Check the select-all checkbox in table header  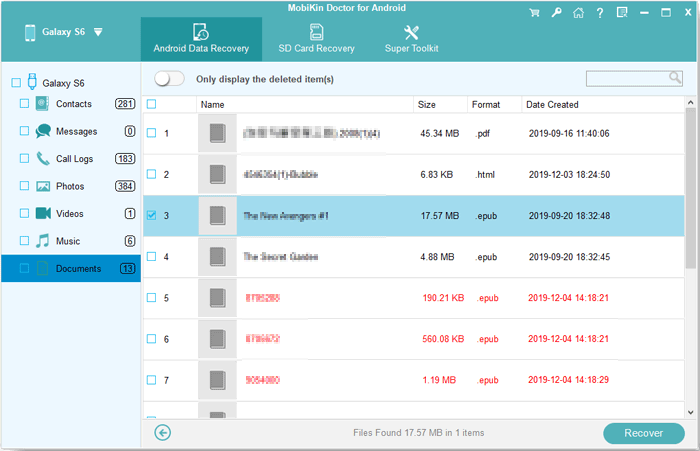152,104
